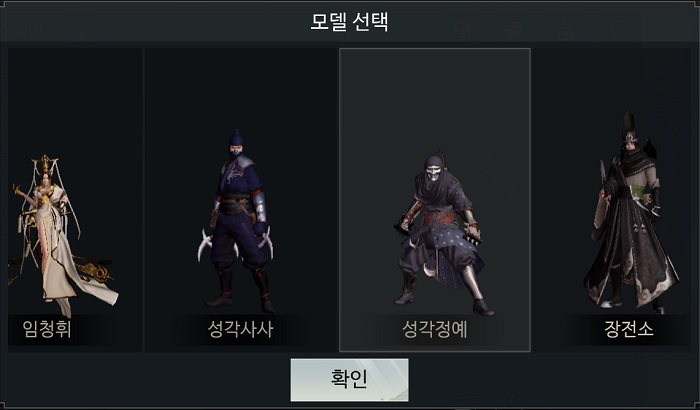Click the 장전소 name label

(629, 329)
